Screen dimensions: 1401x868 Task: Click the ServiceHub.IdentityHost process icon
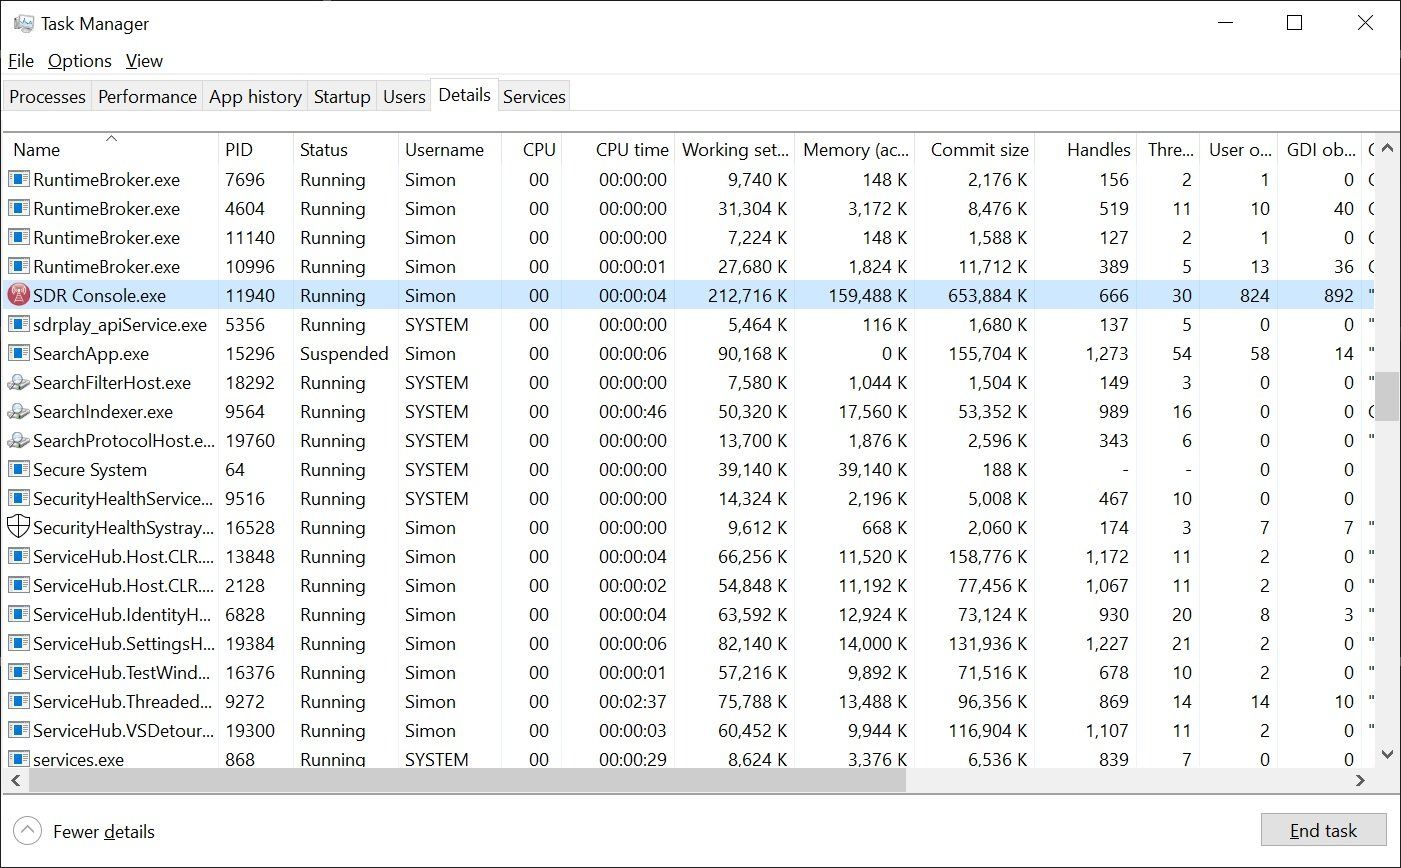pyautogui.click(x=18, y=615)
